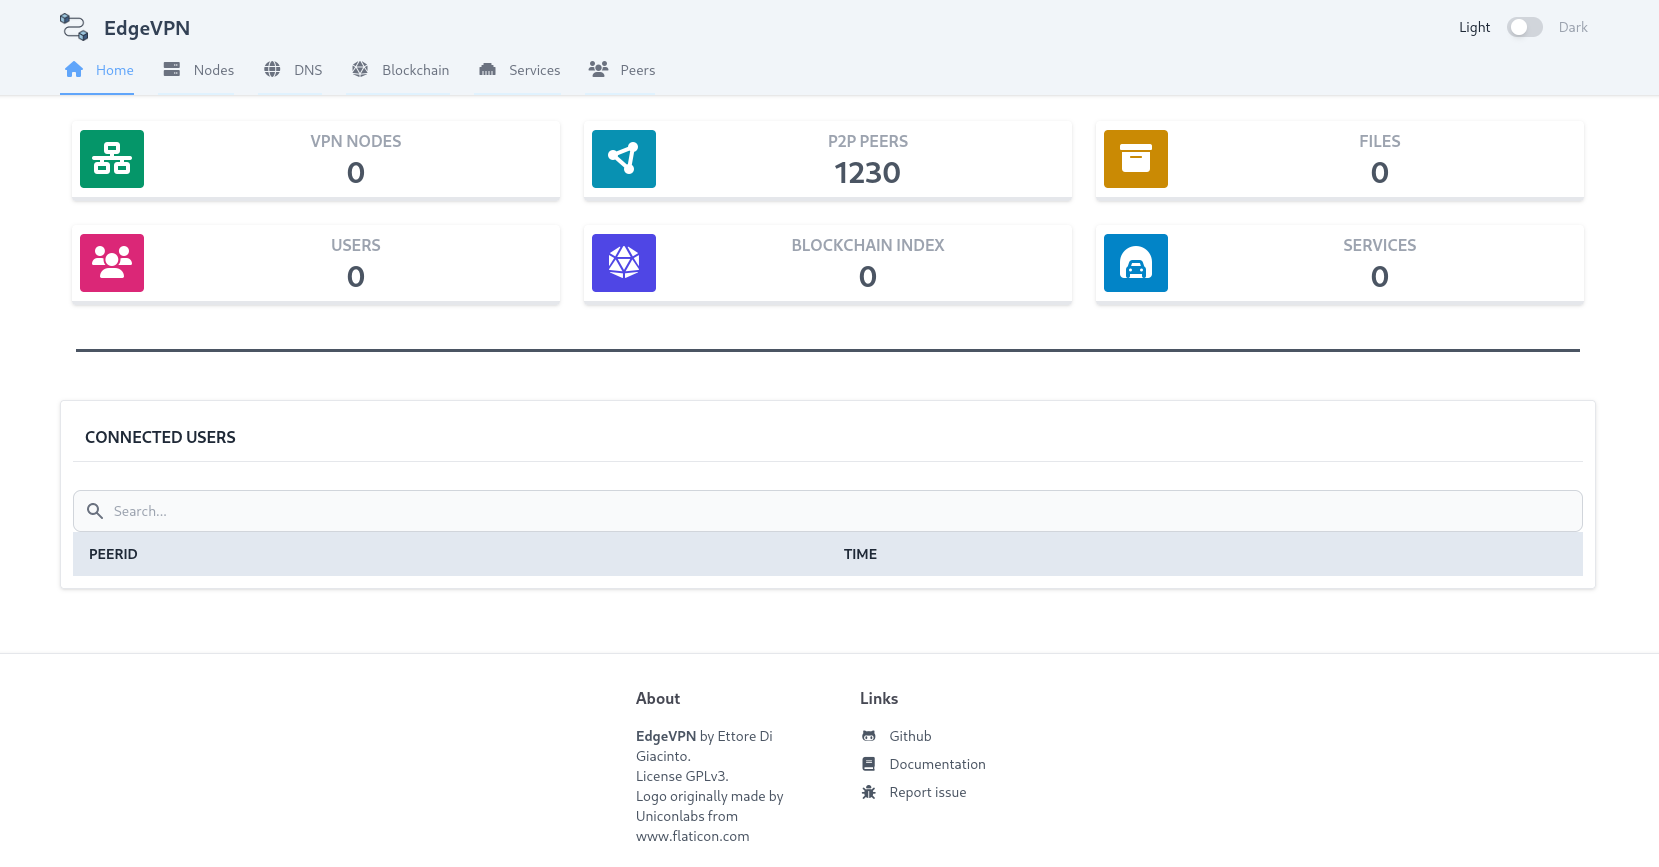Viewport: 1659px width, 867px height.
Task: Click the EdgeVPN brand title
Action: 147,28
